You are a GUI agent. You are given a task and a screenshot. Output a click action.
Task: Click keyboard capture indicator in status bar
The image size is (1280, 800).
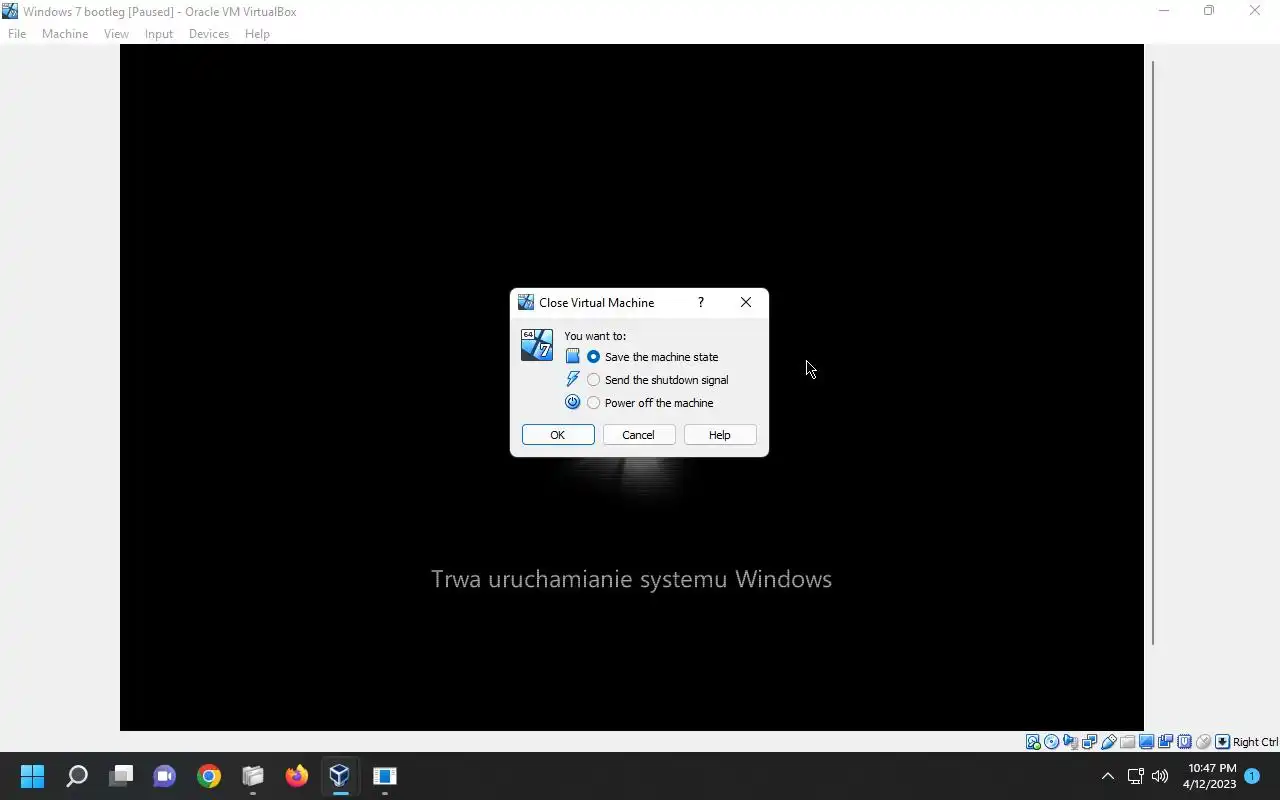(x=1222, y=742)
